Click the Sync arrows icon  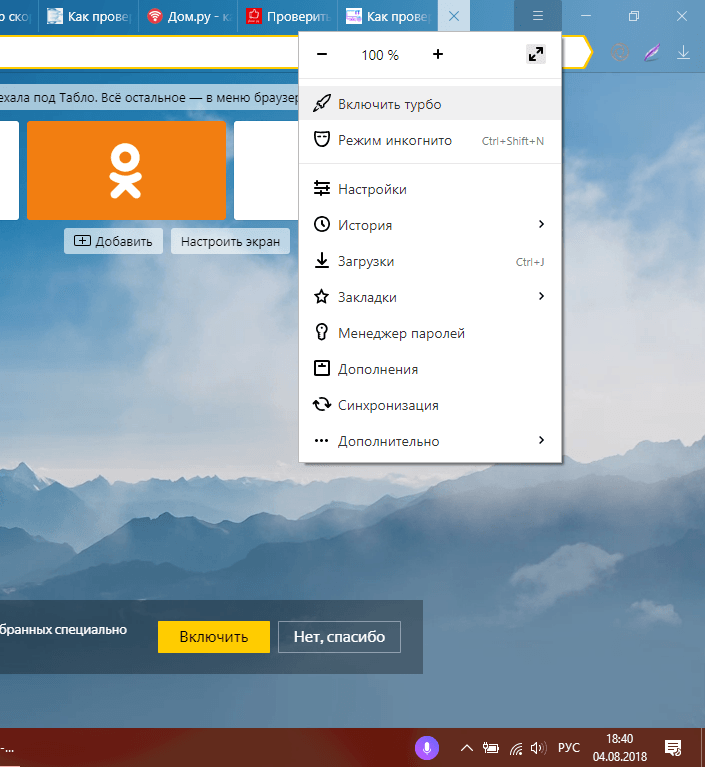pyautogui.click(x=321, y=405)
